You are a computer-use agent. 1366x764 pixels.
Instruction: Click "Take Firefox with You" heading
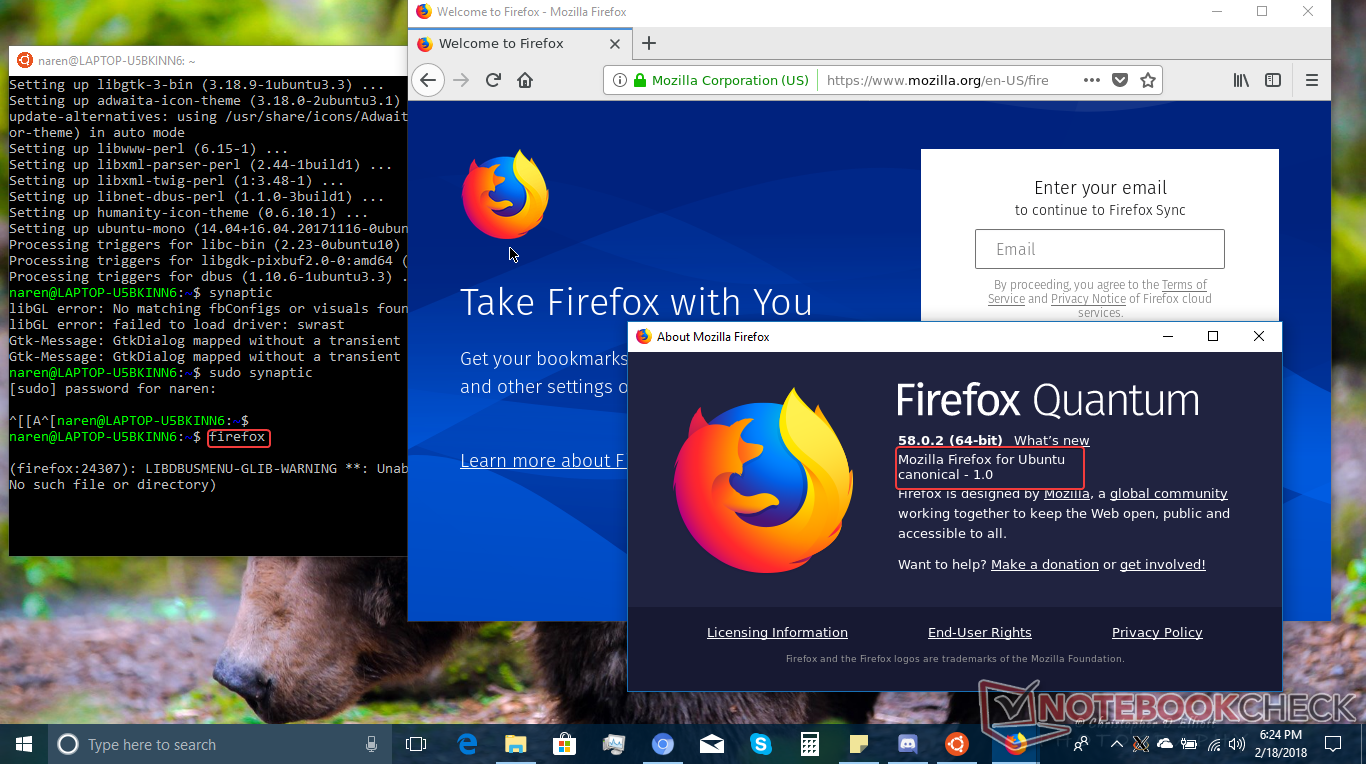(x=636, y=302)
